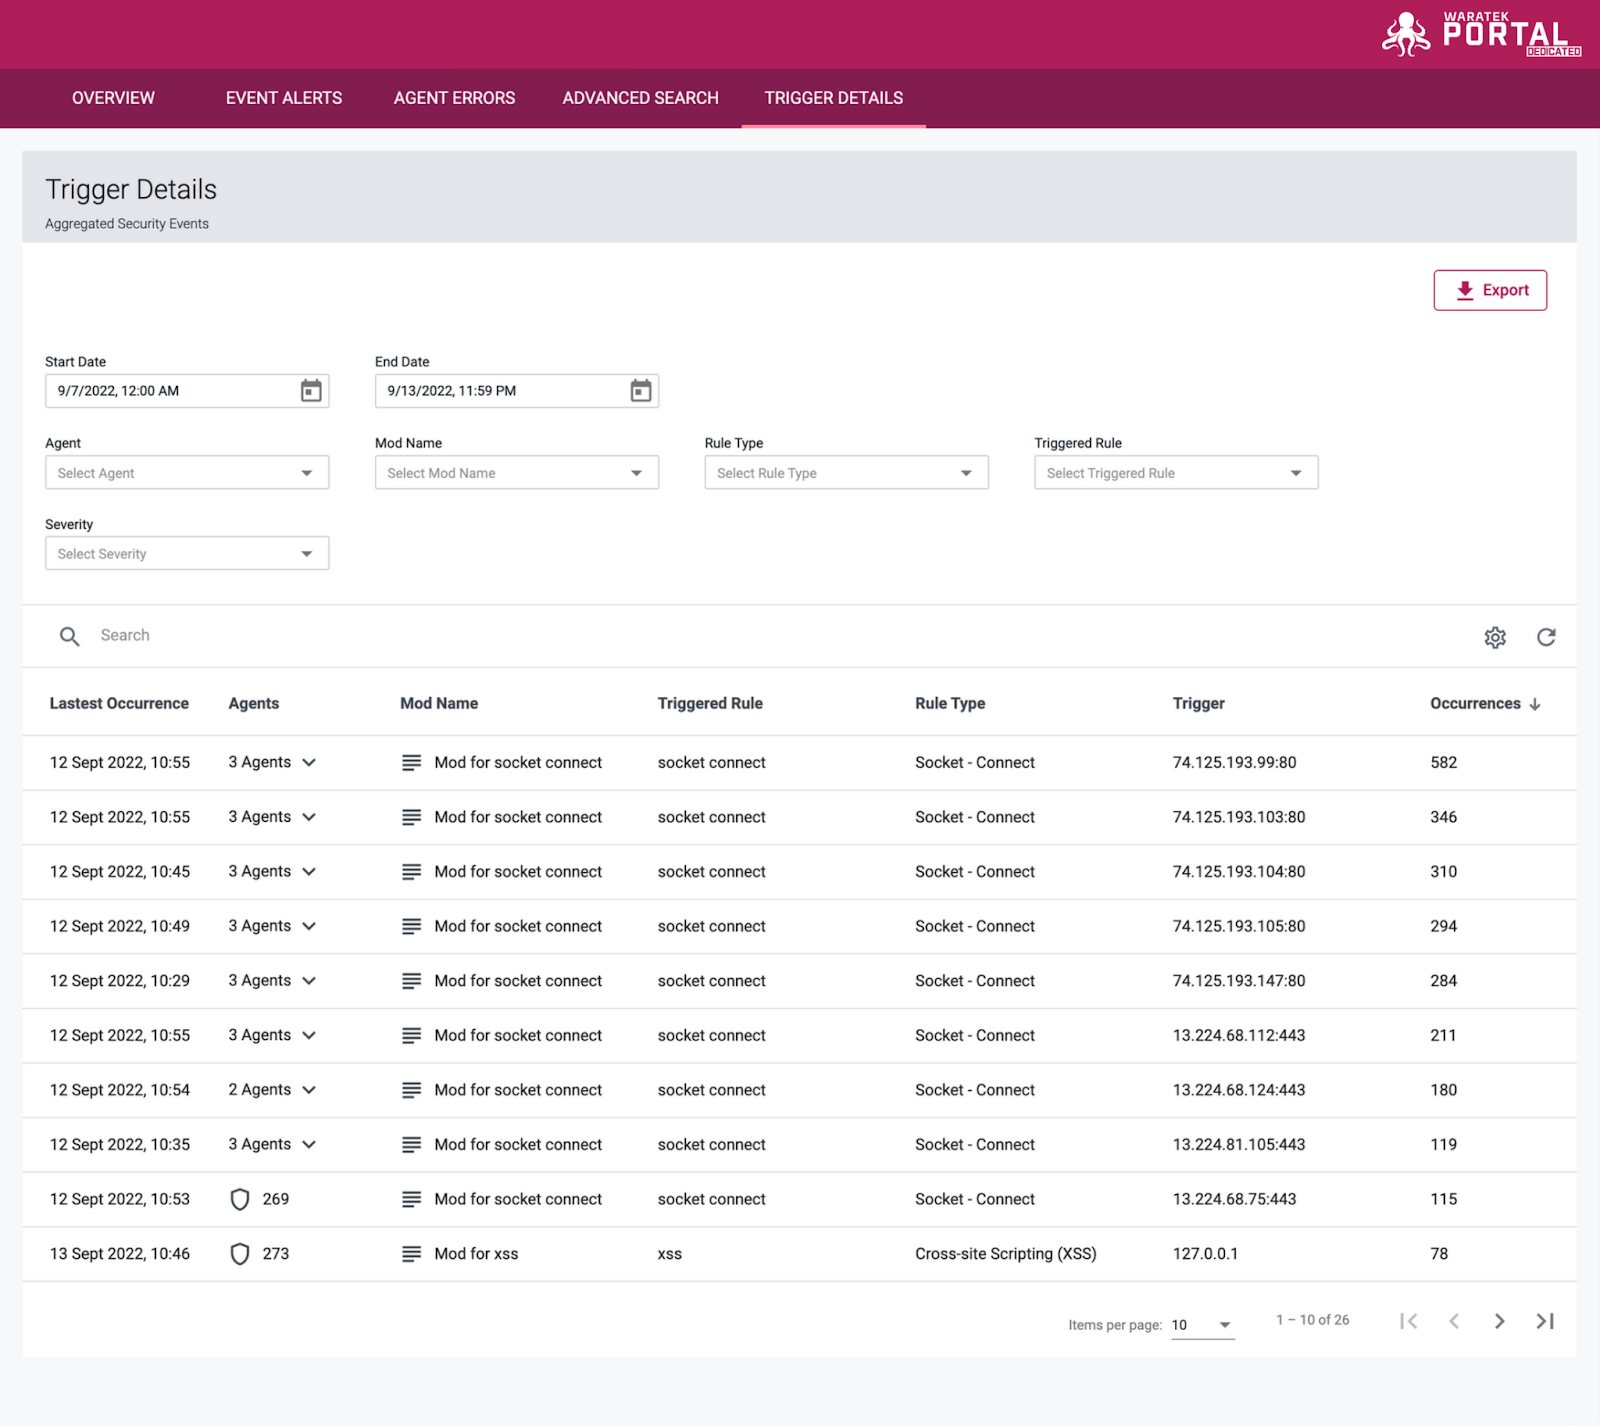Screen dimensions: 1600x1426
Task: Click the table search magnifier icon
Action: (69, 636)
